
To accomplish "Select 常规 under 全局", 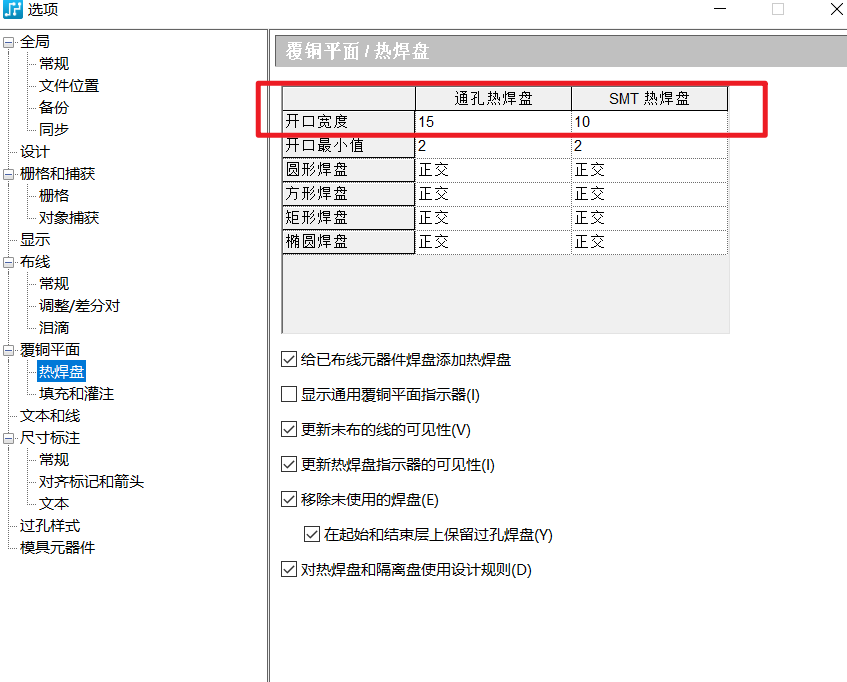I will pos(54,64).
